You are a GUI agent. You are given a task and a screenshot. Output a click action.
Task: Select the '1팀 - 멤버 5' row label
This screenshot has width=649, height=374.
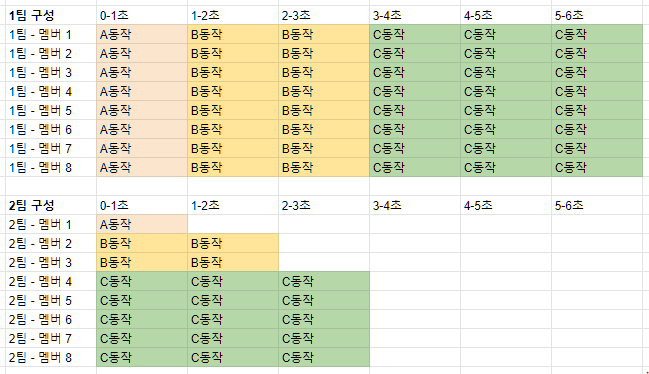click(x=51, y=110)
